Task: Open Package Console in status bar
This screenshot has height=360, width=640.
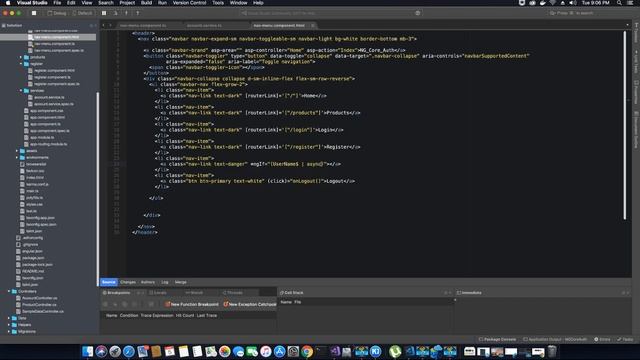Action: tap(497, 339)
